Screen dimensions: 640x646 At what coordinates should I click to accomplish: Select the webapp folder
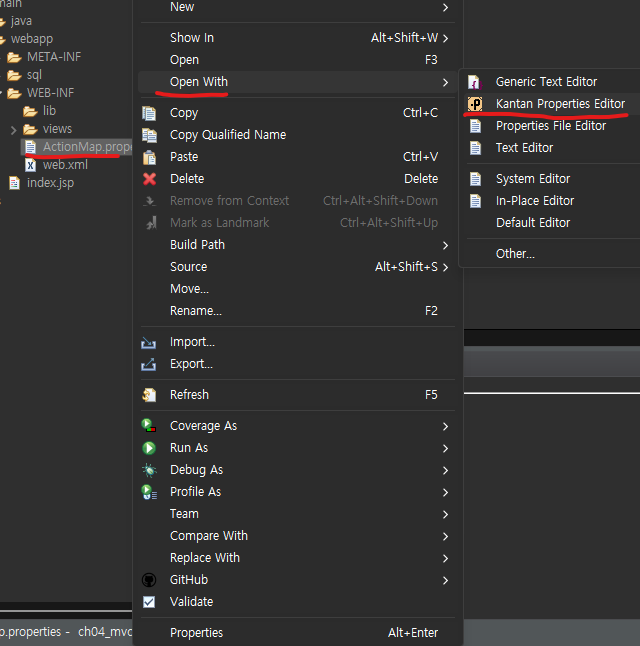32,39
